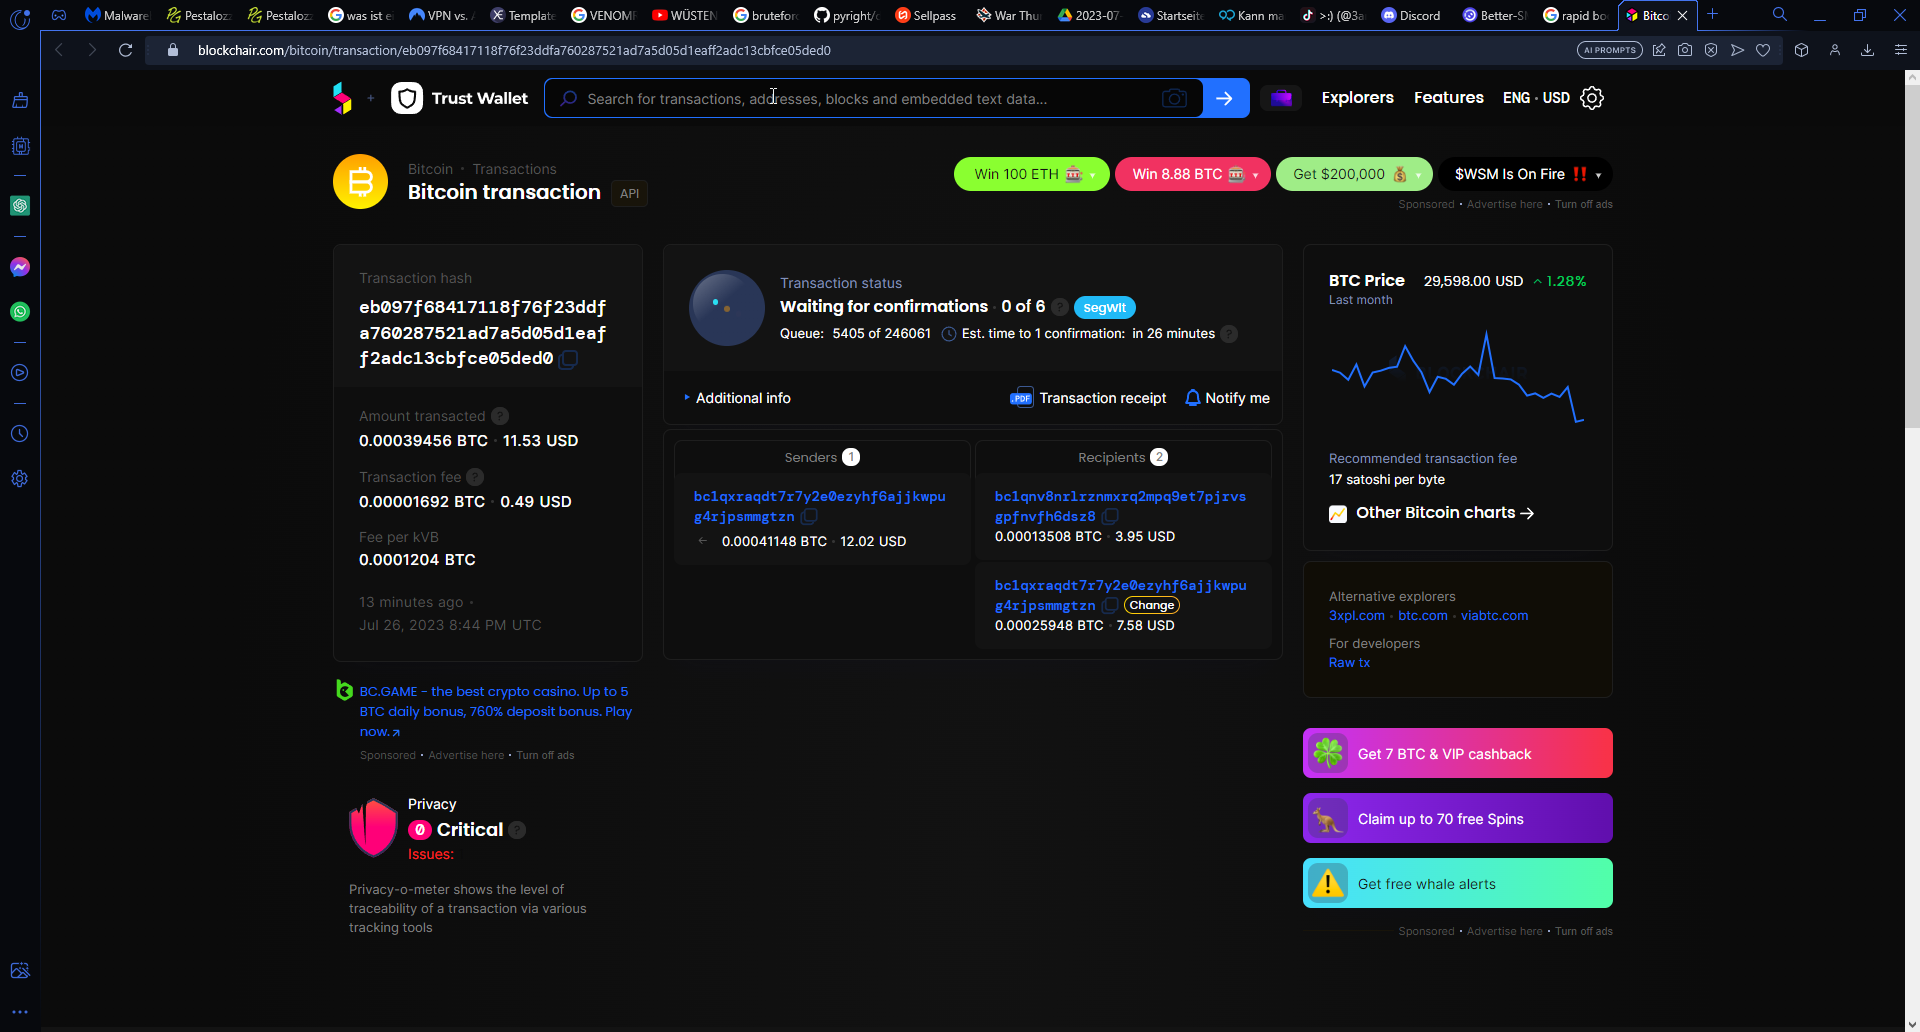Click the help icon beside Amount transacted

(x=500, y=416)
